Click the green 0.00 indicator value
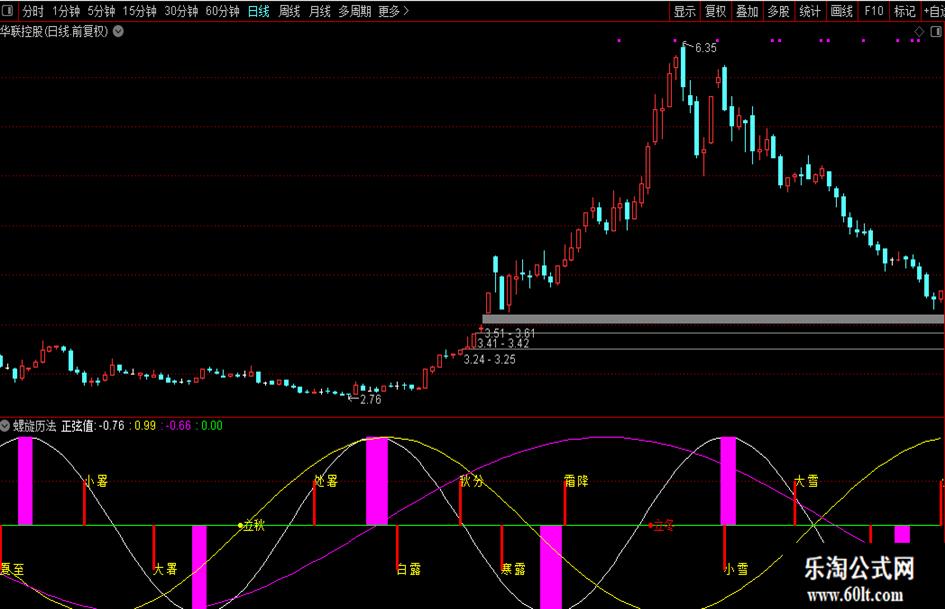 tap(212, 426)
